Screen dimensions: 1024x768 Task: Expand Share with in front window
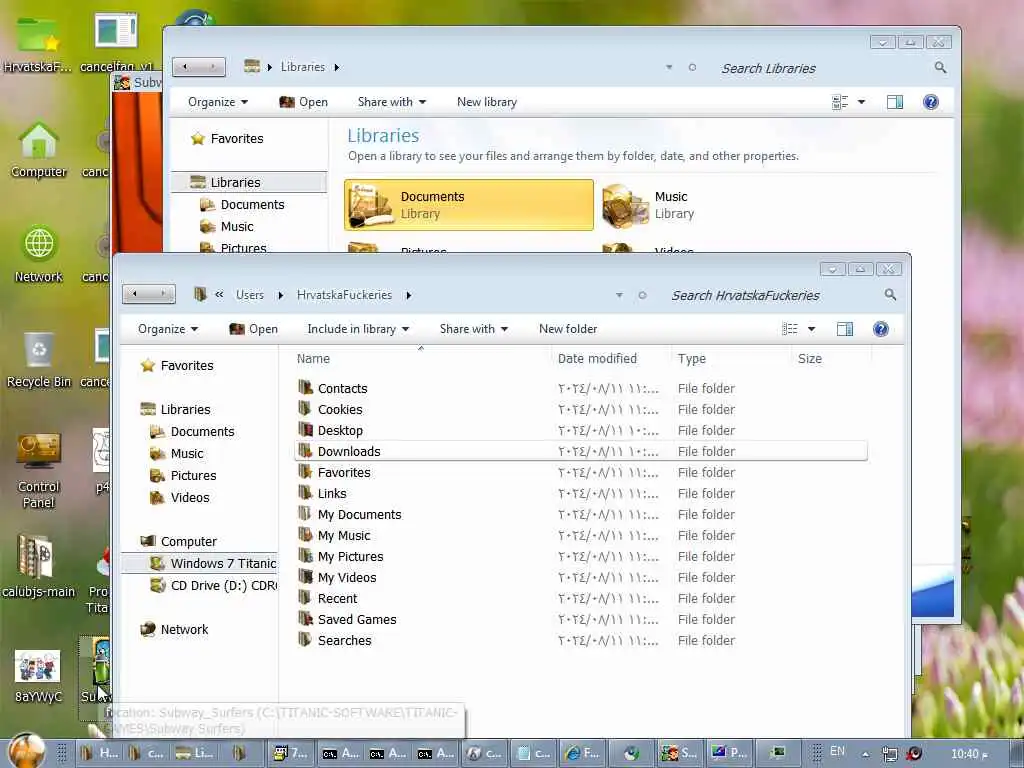pyautogui.click(x=474, y=328)
